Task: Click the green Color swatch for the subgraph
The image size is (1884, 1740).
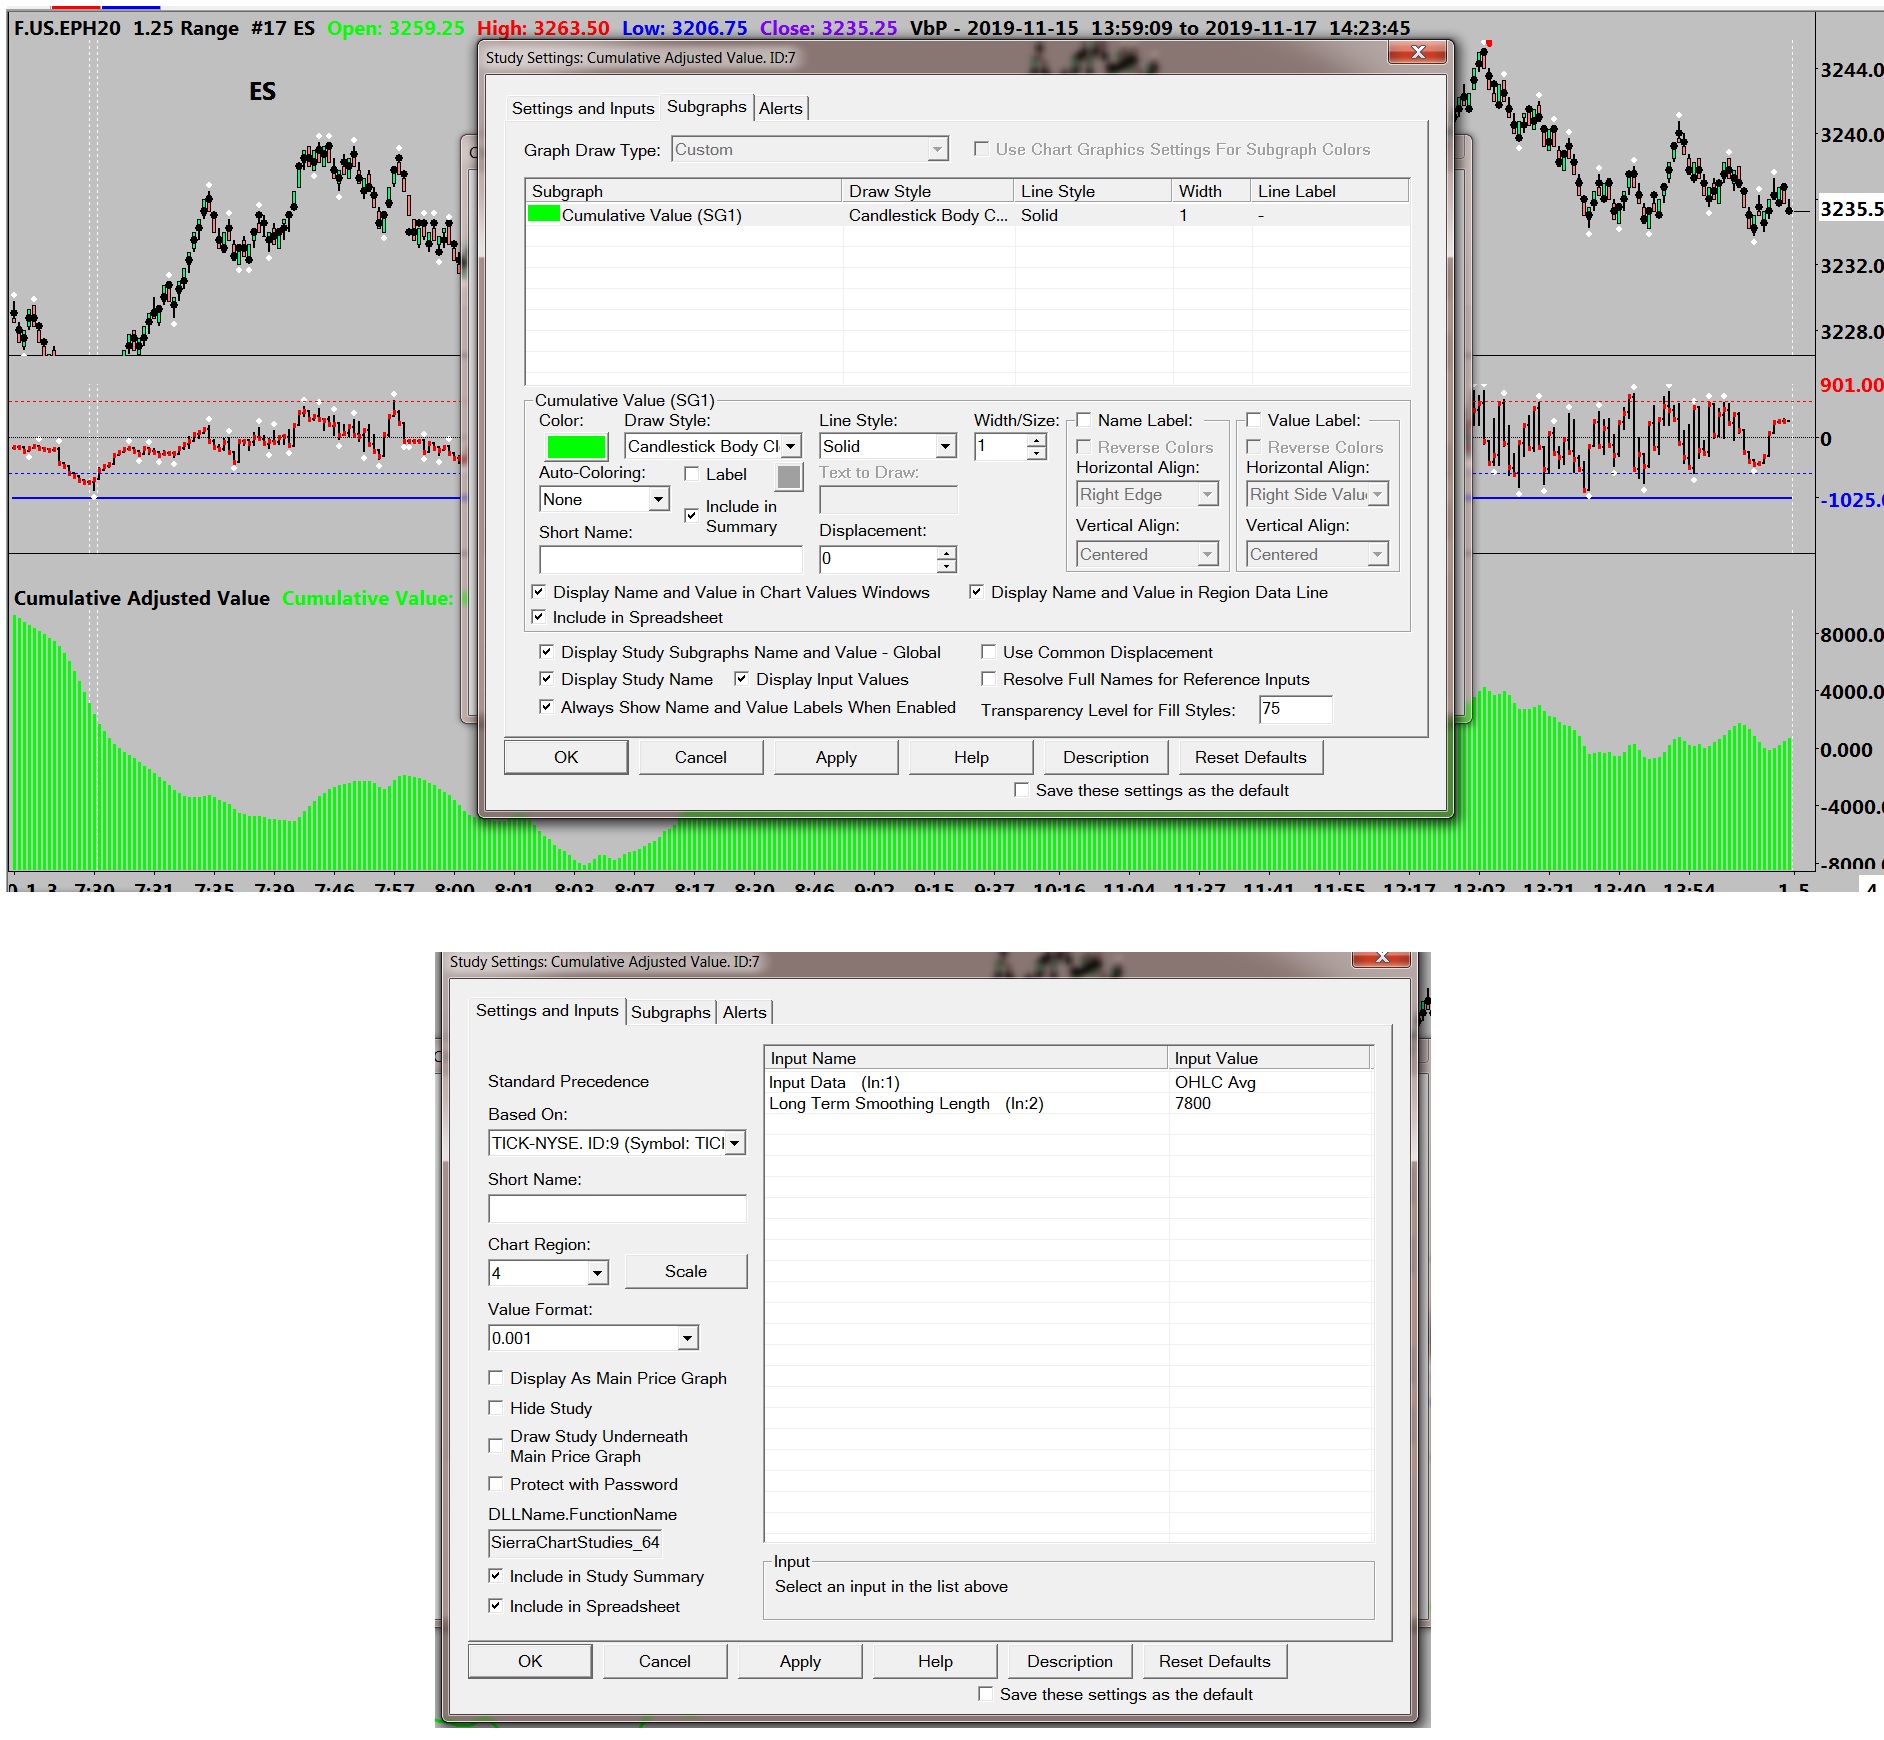Action: [576, 447]
